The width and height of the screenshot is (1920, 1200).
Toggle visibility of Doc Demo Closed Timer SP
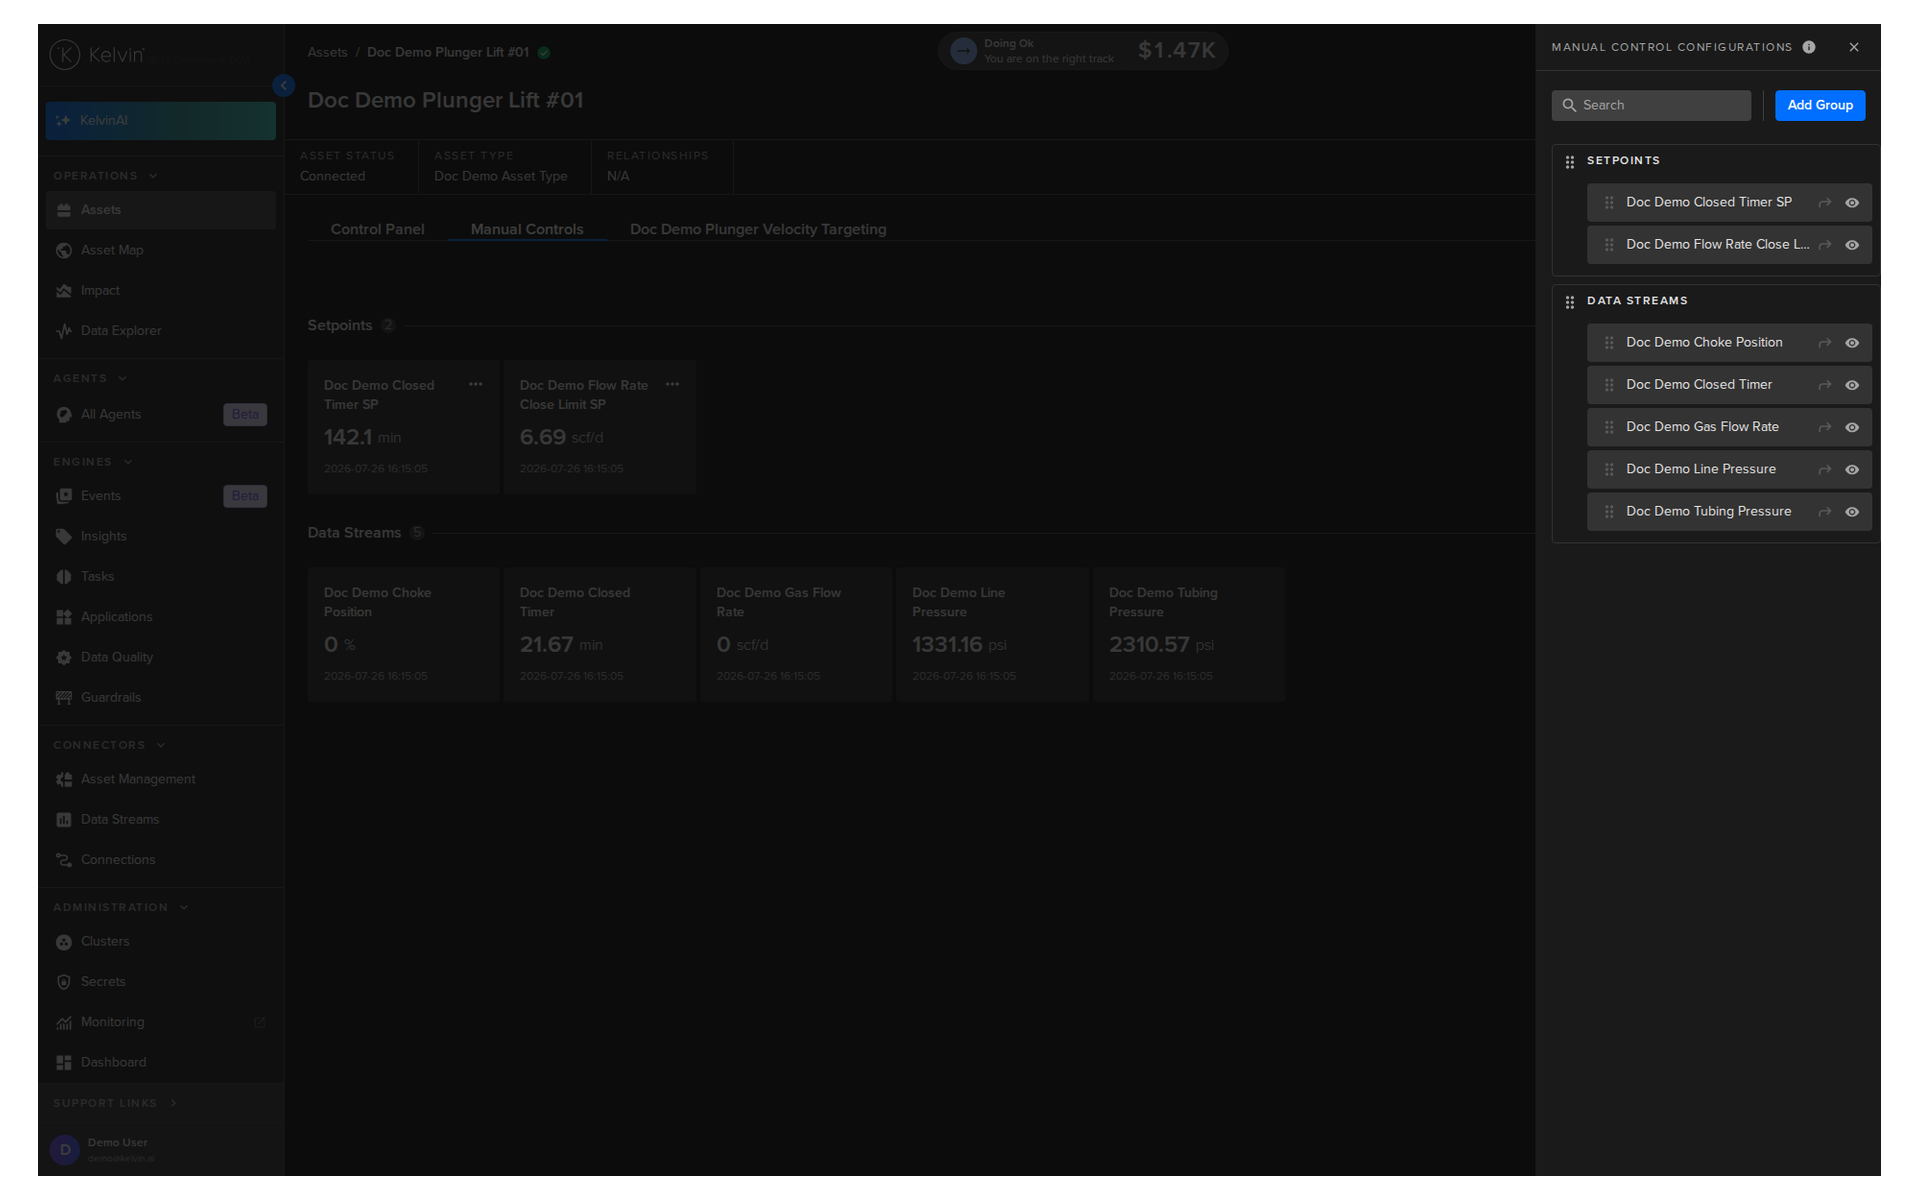(1852, 203)
